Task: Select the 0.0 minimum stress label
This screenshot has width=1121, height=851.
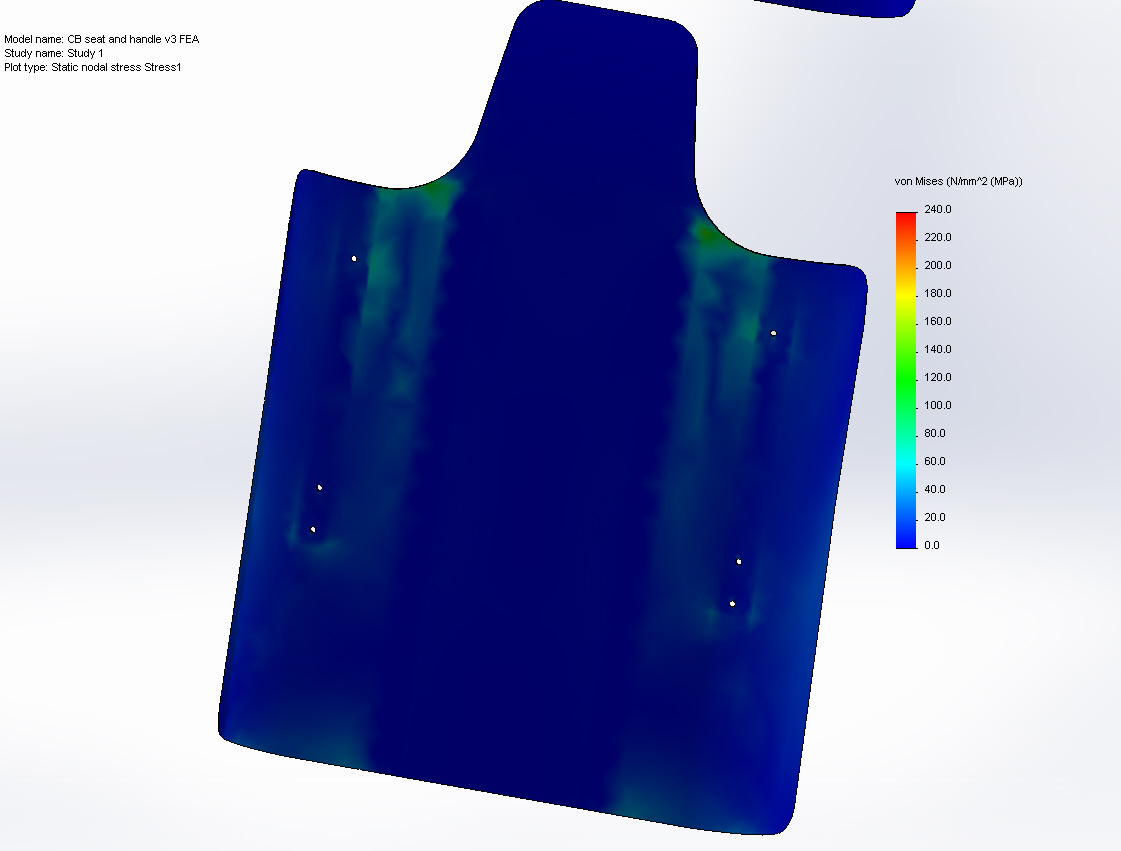Action: point(930,544)
